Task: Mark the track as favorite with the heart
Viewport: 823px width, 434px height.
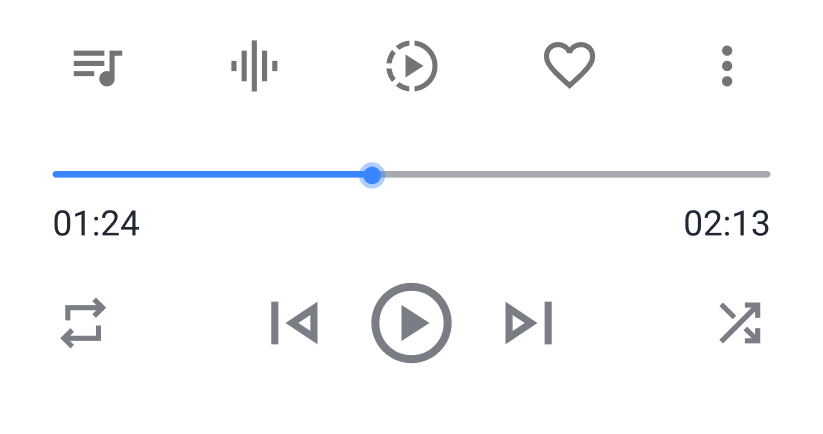Action: [x=569, y=65]
